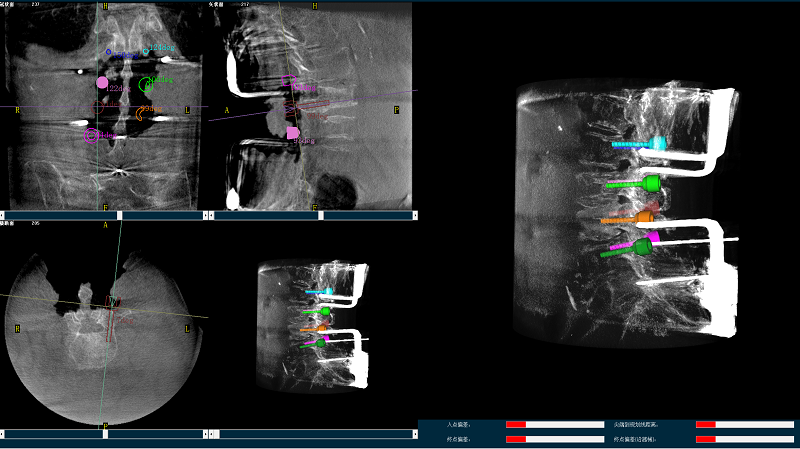This screenshot has height=449, width=800.
Task: Click the red trajectory rectangle in axial view
Action: (x=113, y=303)
